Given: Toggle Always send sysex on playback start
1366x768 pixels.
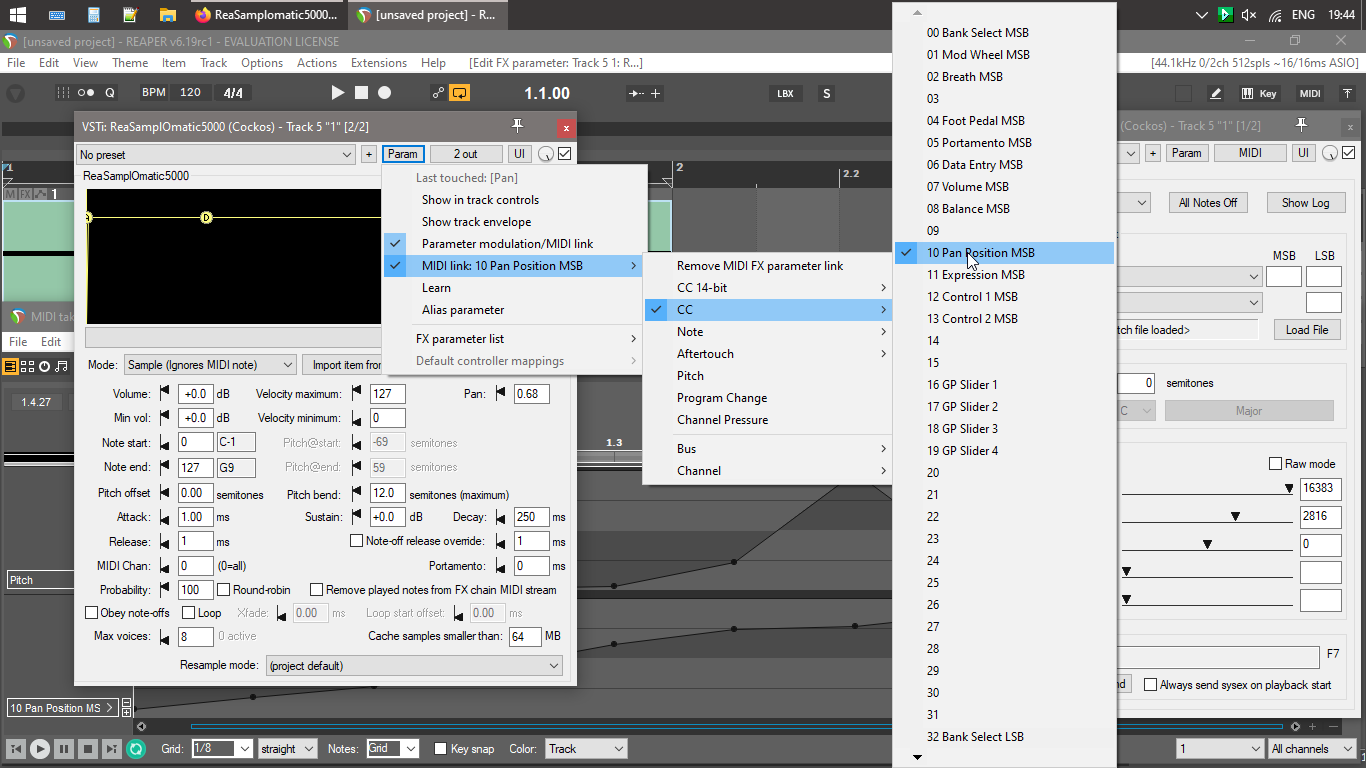Looking at the screenshot, I should click(x=1151, y=685).
